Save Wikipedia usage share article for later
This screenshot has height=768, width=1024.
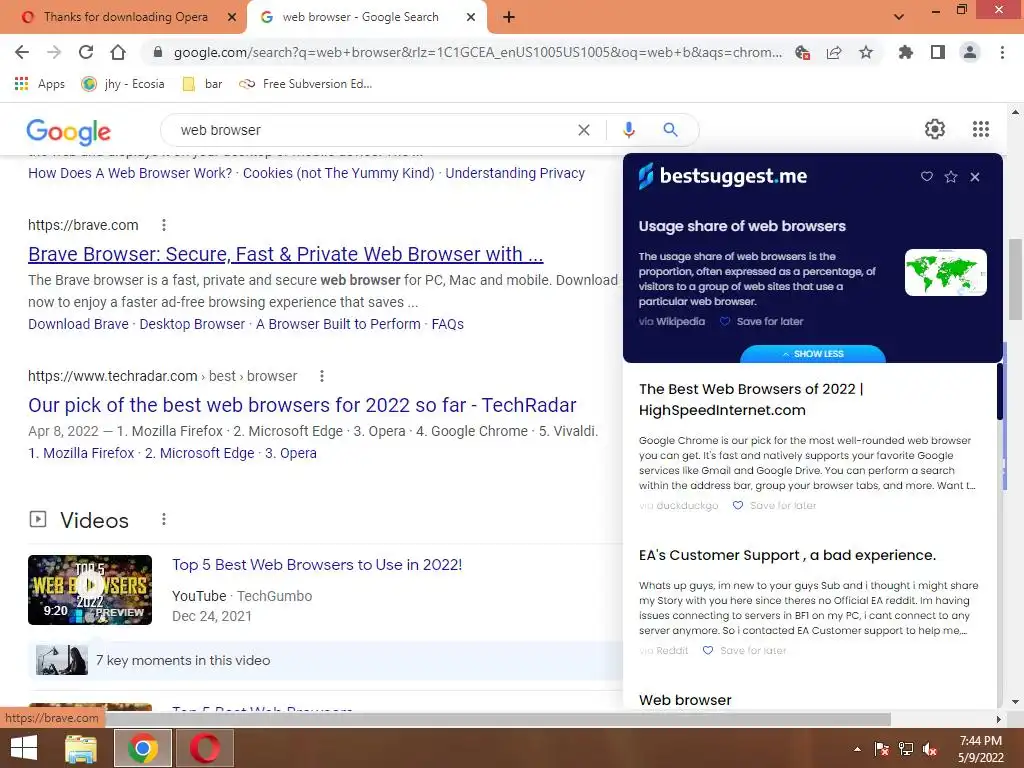[x=762, y=321]
